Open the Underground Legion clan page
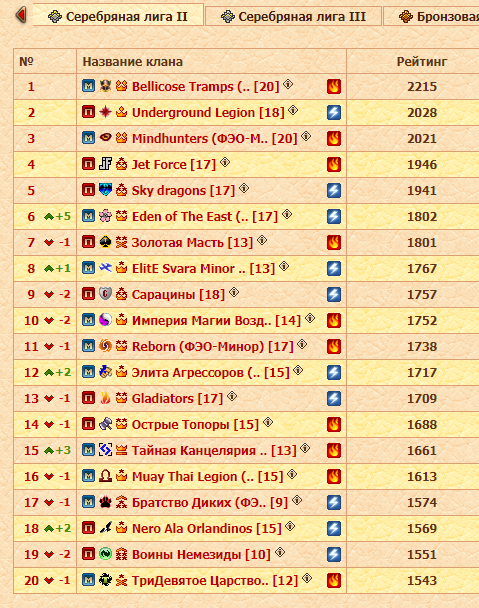The height and width of the screenshot is (608, 479). [x=208, y=112]
